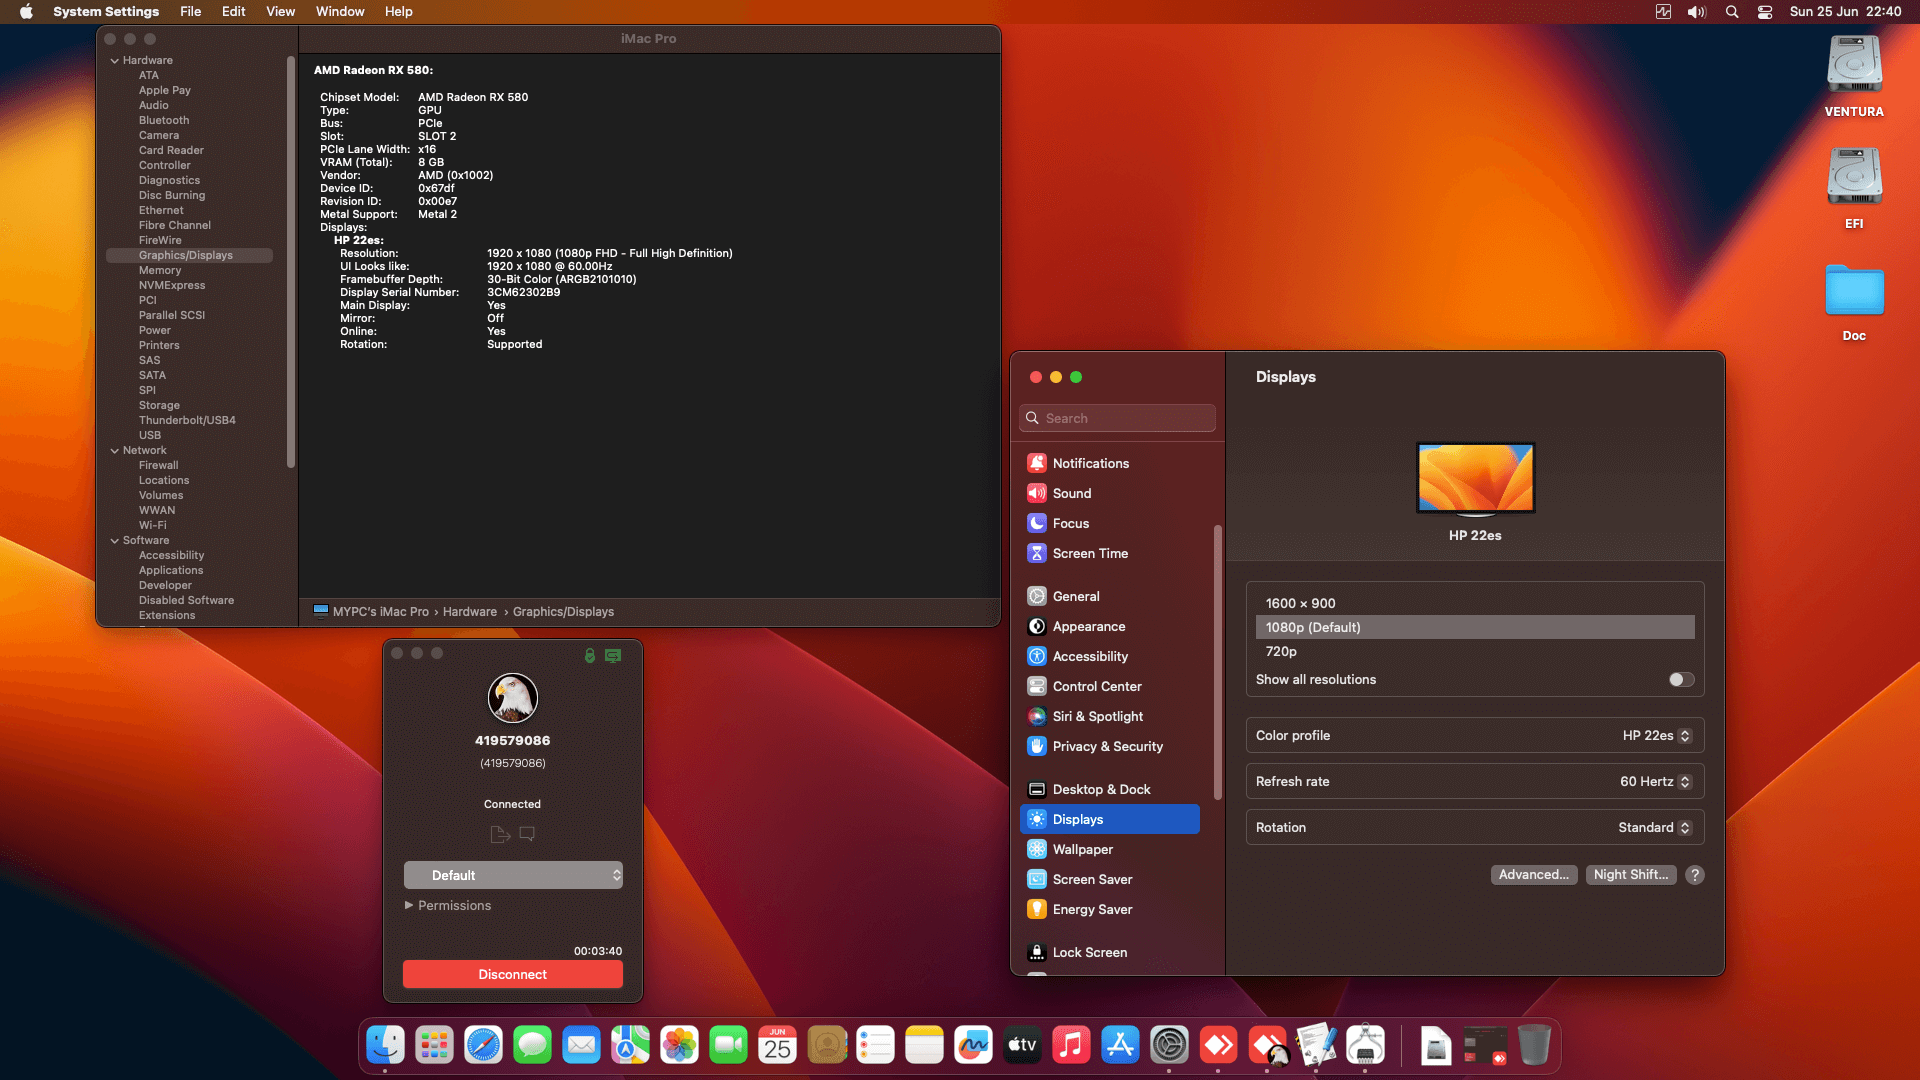Screen dimensions: 1920x1080
Task: Open Notifications in System Settings sidebar
Action: (x=1110, y=463)
